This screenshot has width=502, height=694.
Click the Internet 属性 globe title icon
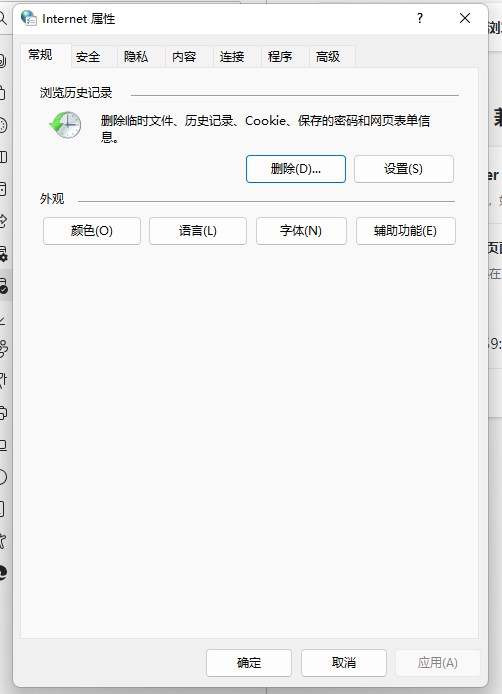(29, 18)
